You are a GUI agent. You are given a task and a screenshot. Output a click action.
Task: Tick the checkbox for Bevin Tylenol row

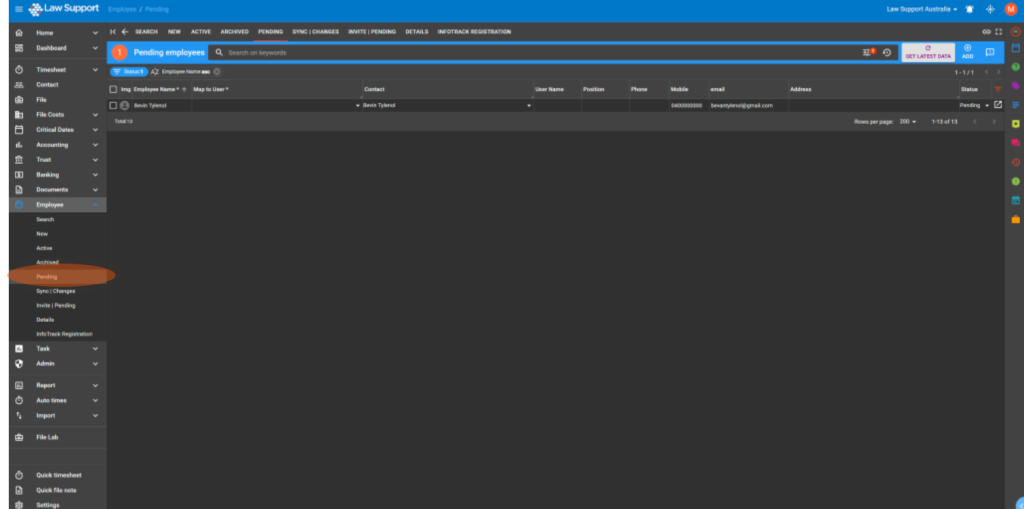pos(113,105)
